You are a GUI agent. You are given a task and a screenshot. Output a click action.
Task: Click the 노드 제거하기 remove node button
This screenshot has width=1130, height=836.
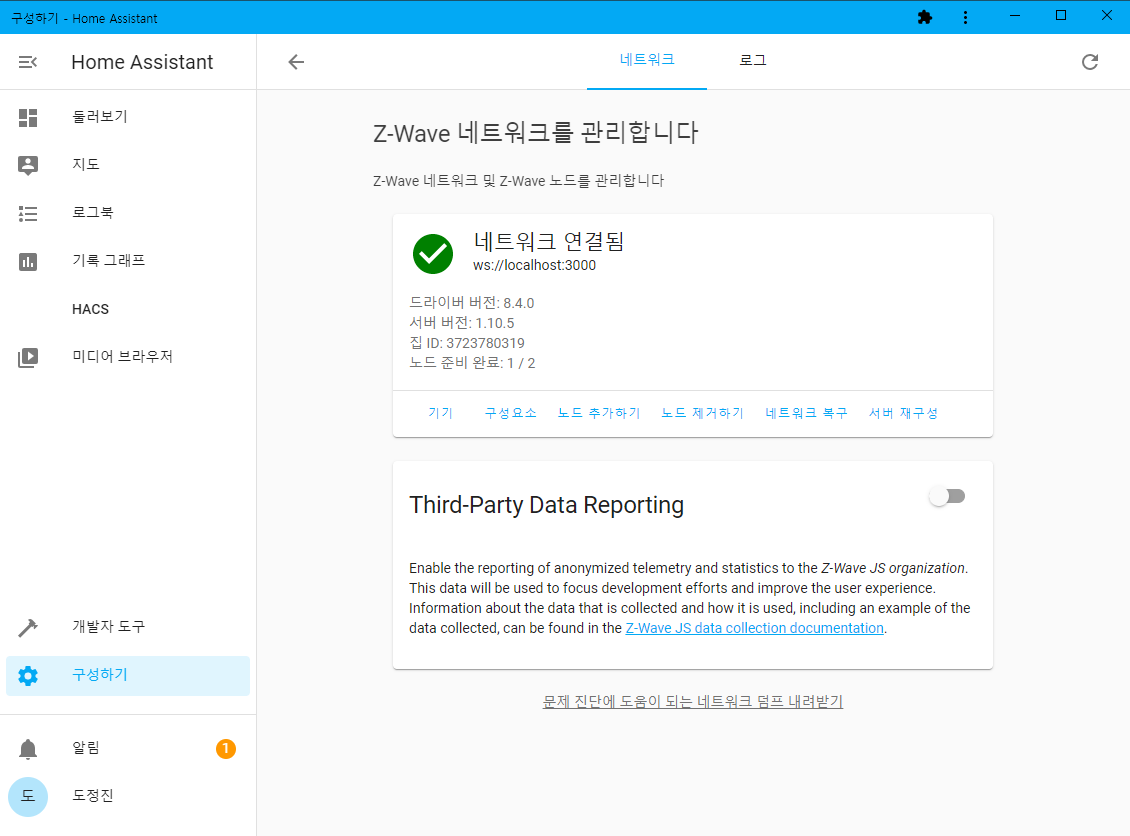coord(703,413)
